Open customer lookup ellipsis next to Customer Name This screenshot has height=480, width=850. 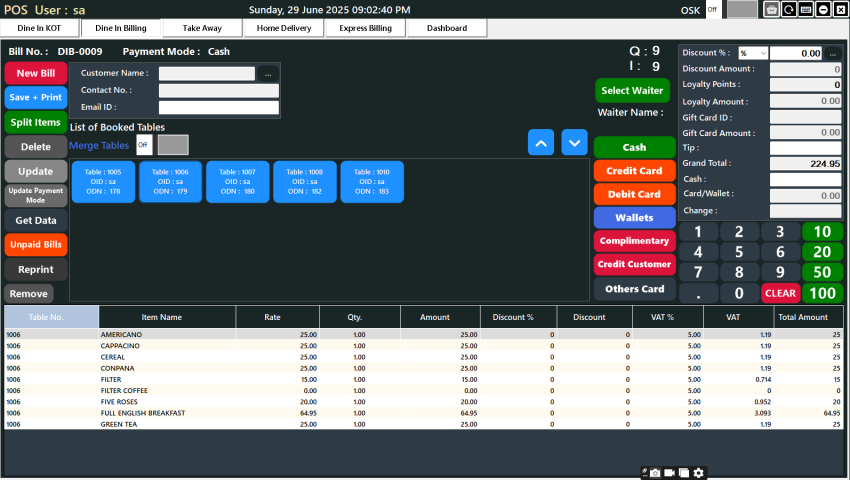click(268, 74)
